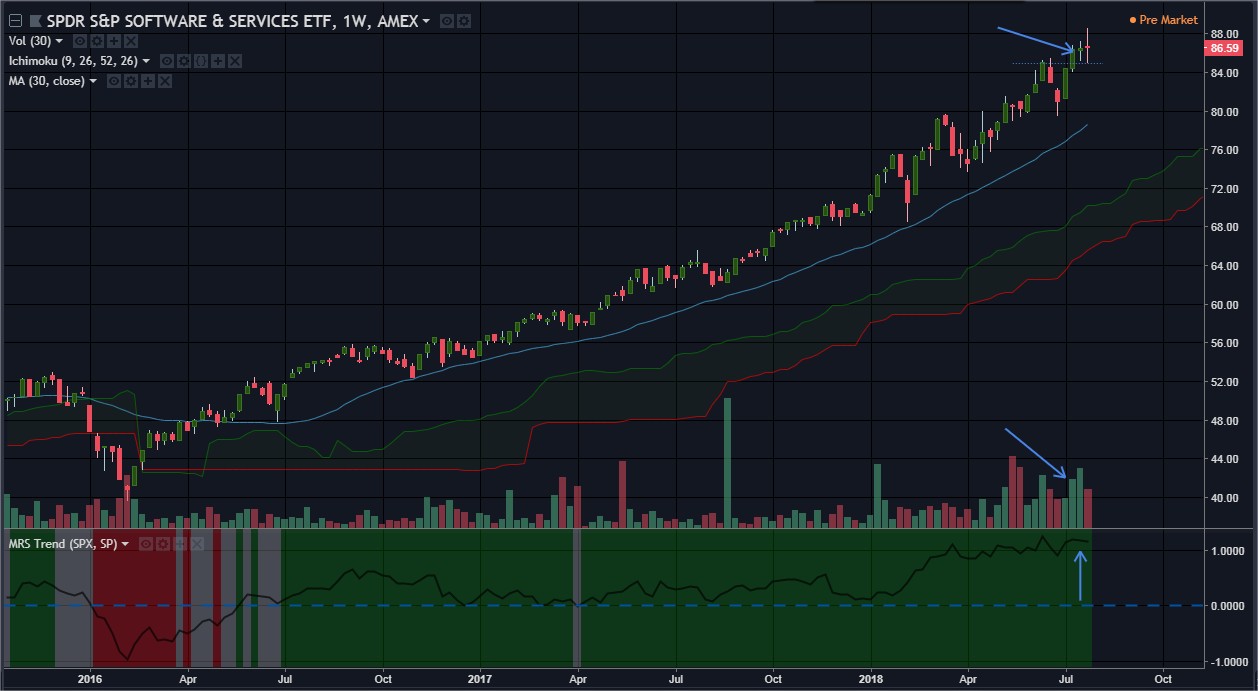This screenshot has height=691, width=1258.
Task: Toggle Ichimoku indicator visibility eye
Action: pyautogui.click(x=167, y=61)
